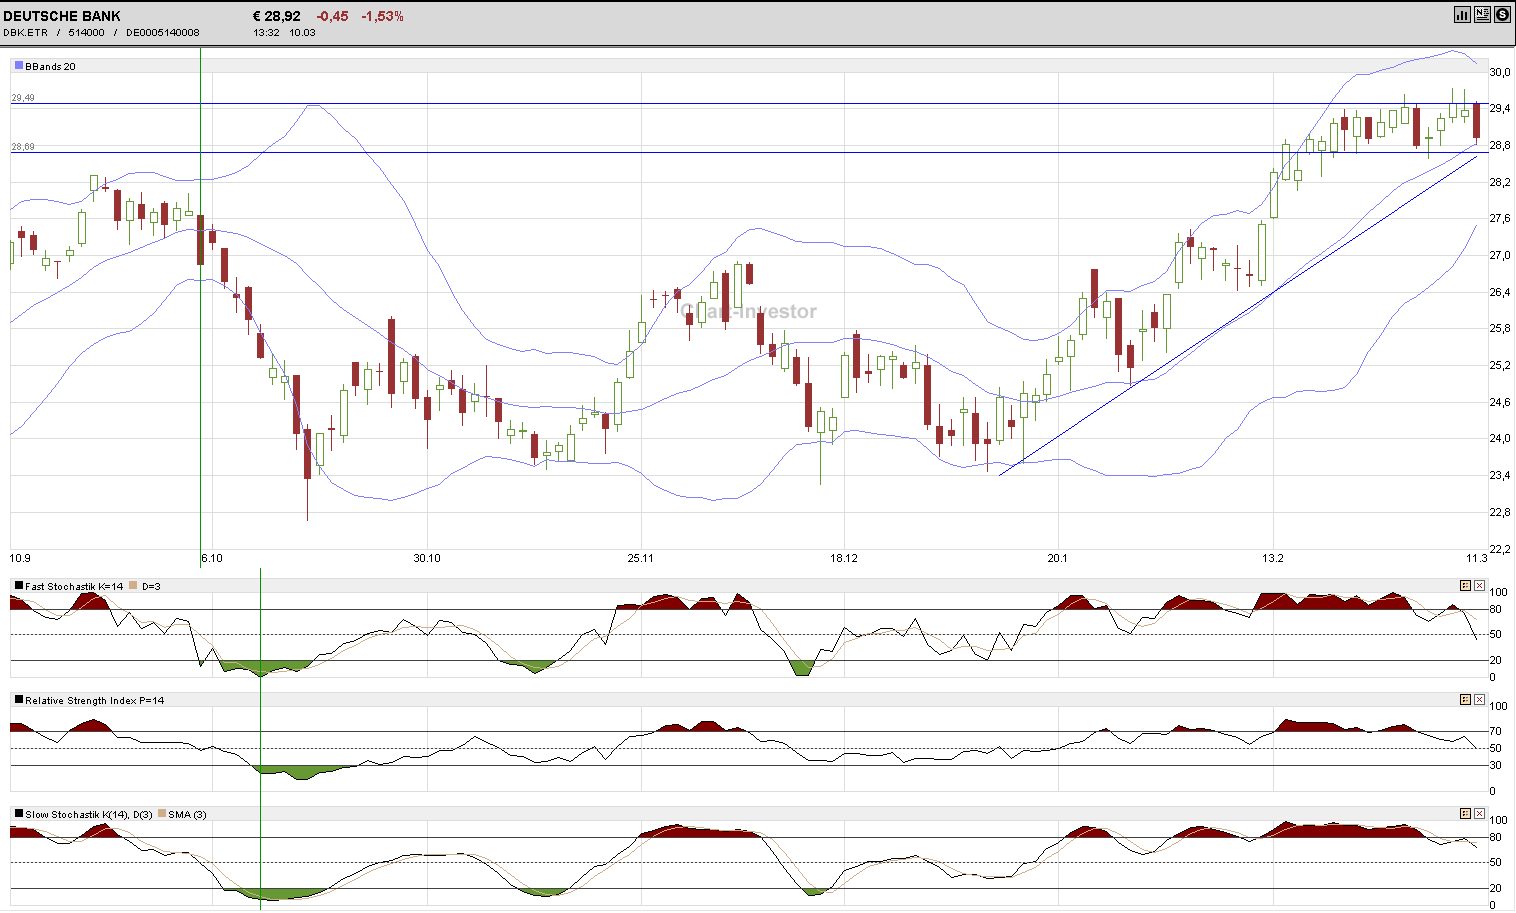Select the Slow Stochastik K(14), D(3) label

(89, 815)
